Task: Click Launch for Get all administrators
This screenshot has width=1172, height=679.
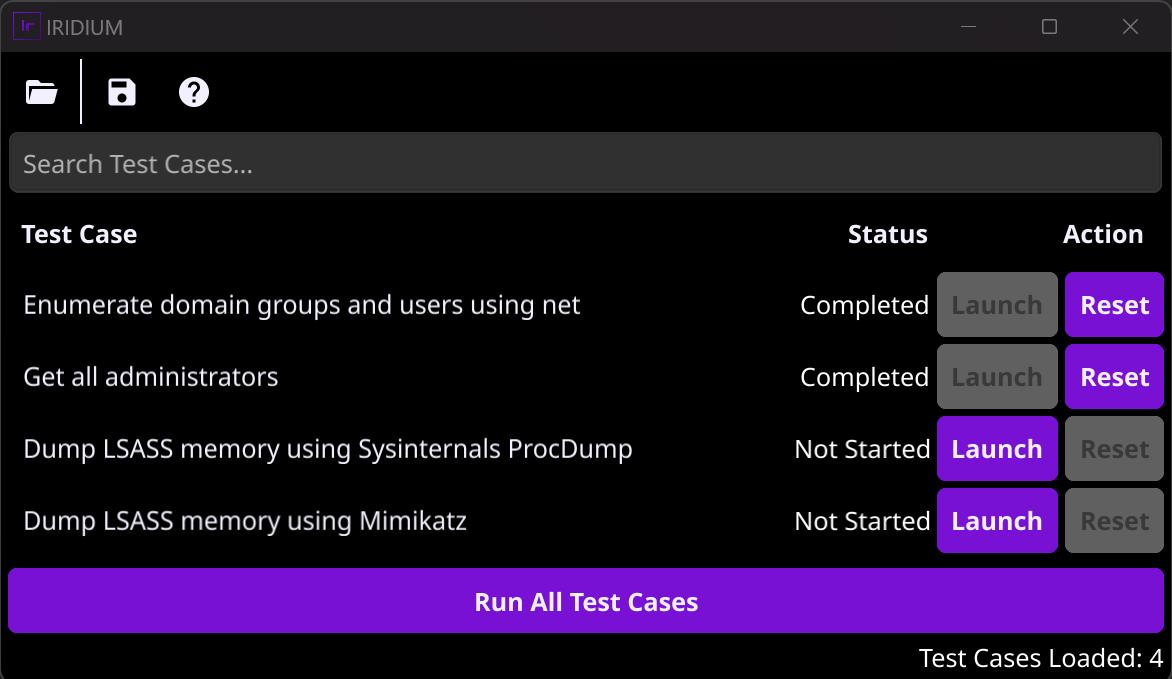Action: point(997,377)
